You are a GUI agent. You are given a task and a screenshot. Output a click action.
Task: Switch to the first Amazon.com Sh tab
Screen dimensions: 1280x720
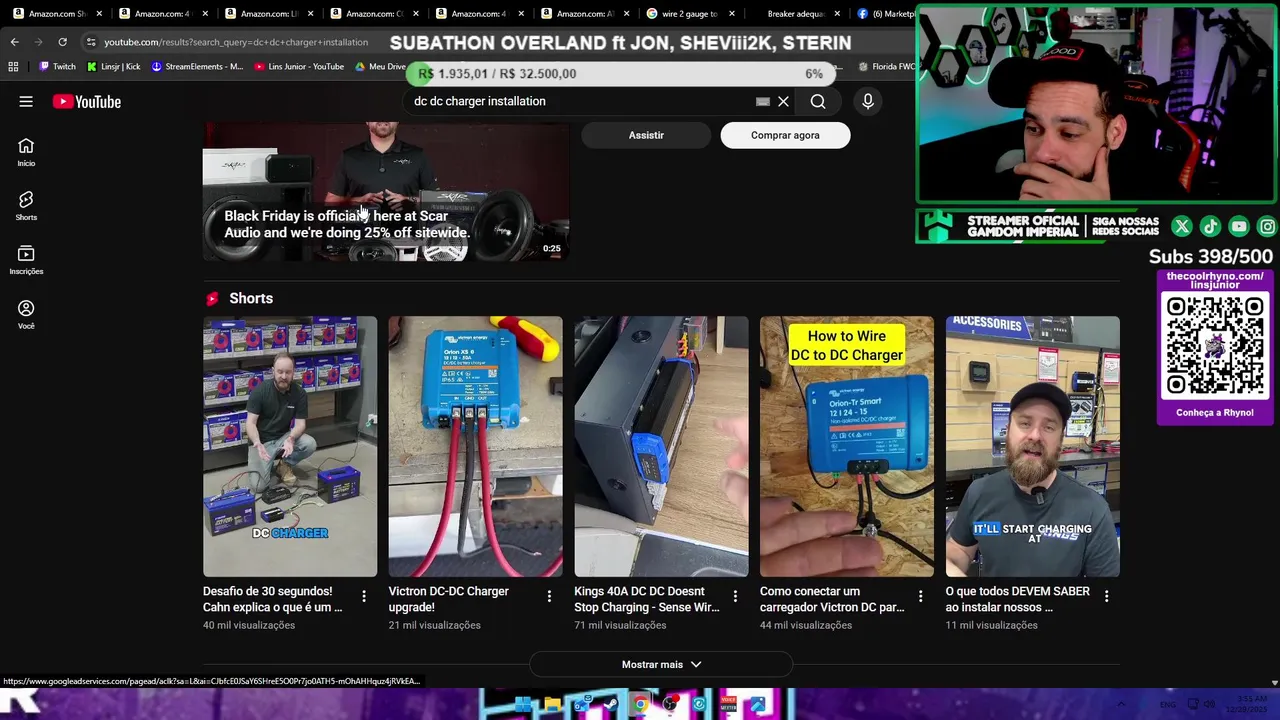56,14
